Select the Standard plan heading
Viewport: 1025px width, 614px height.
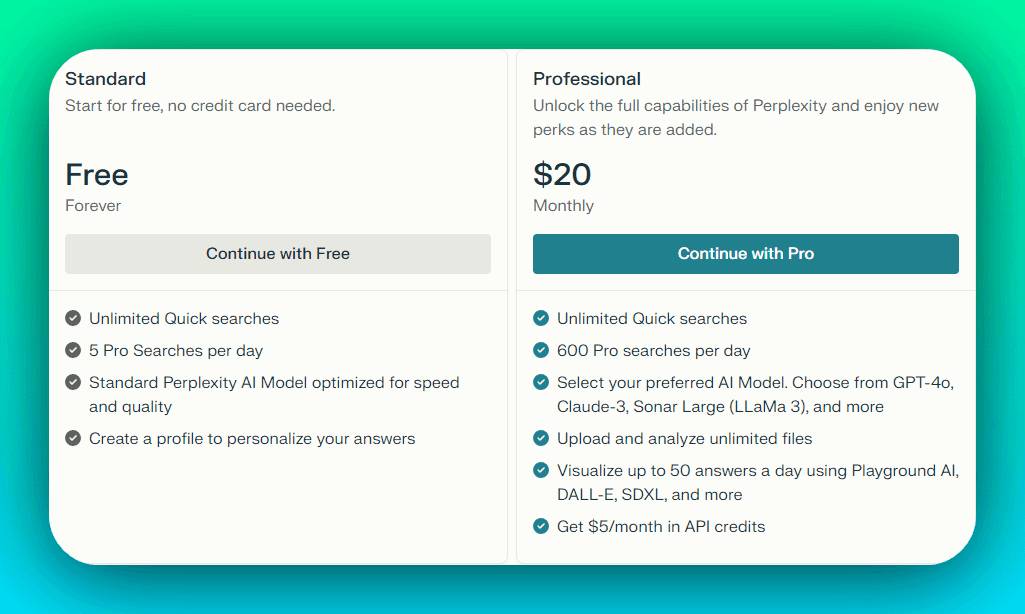point(105,79)
